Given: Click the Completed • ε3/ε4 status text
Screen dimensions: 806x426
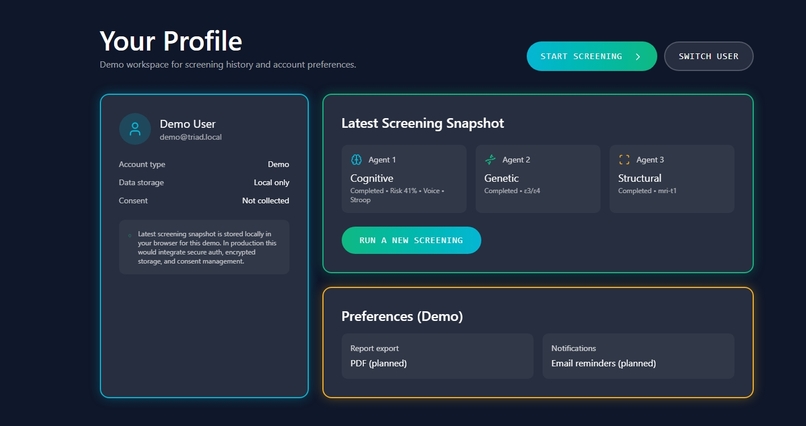Looking at the screenshot, I should point(512,191).
